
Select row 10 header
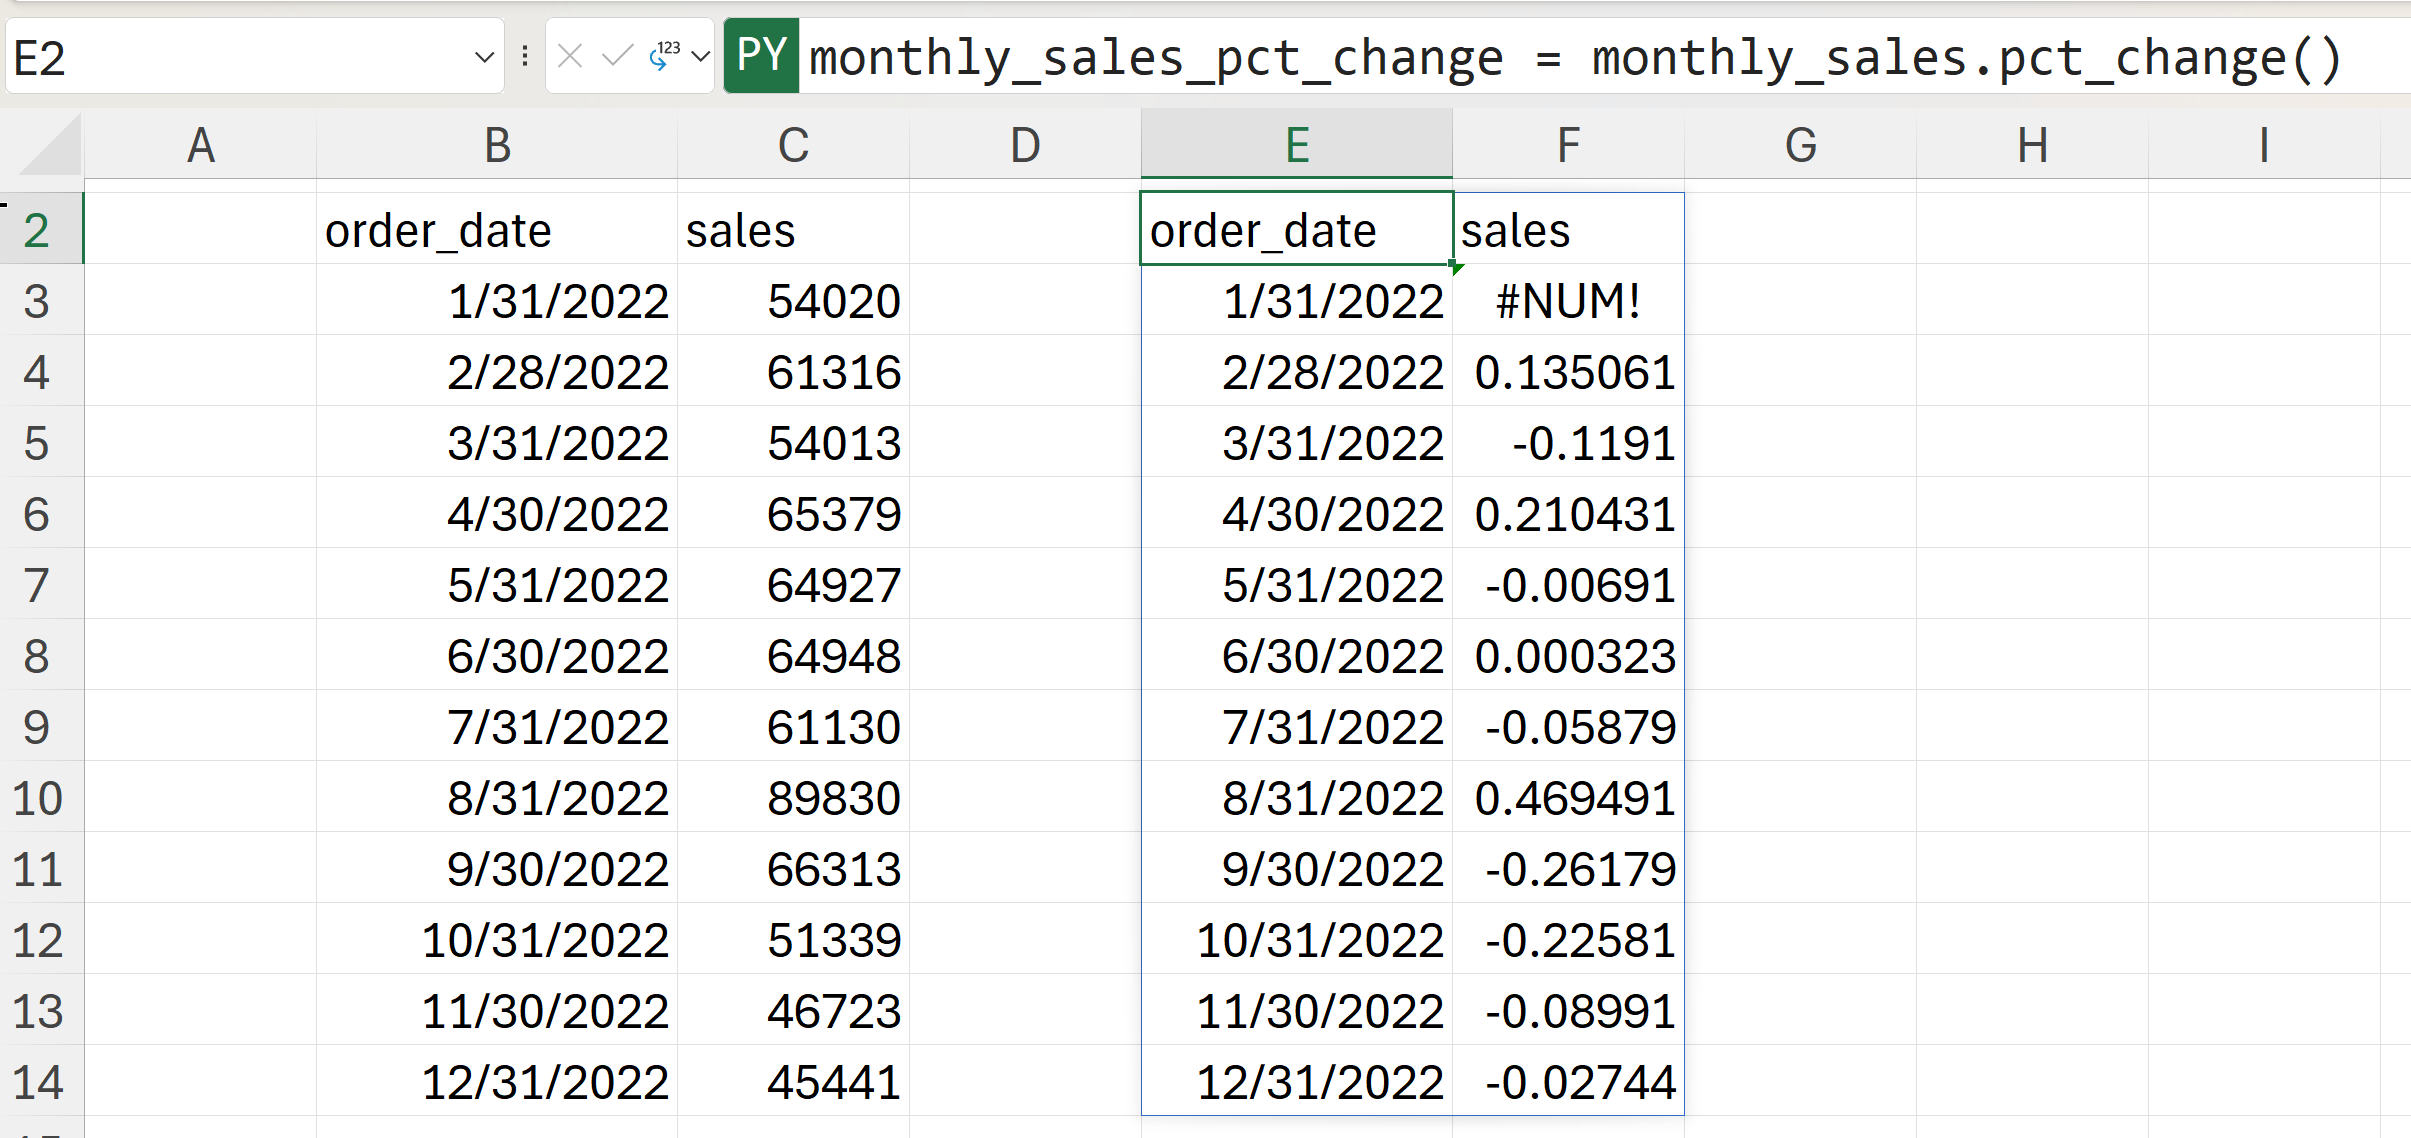(37, 798)
